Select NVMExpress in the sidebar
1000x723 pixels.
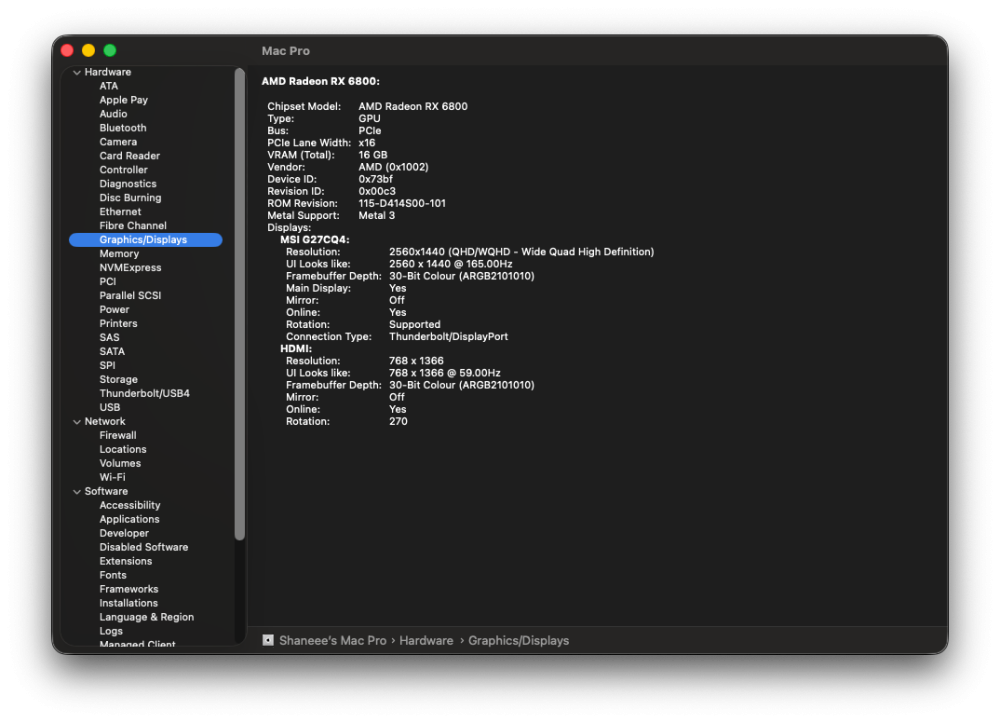coord(130,268)
